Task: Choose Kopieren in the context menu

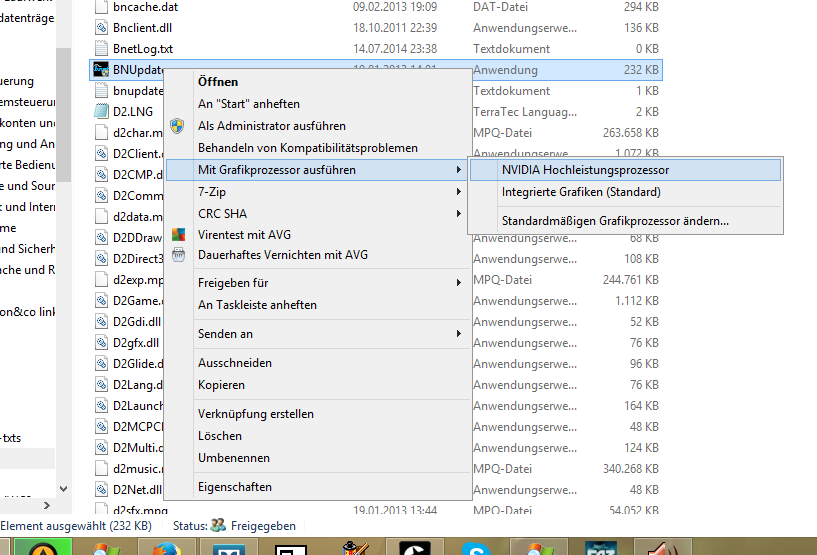Action: coord(317,385)
